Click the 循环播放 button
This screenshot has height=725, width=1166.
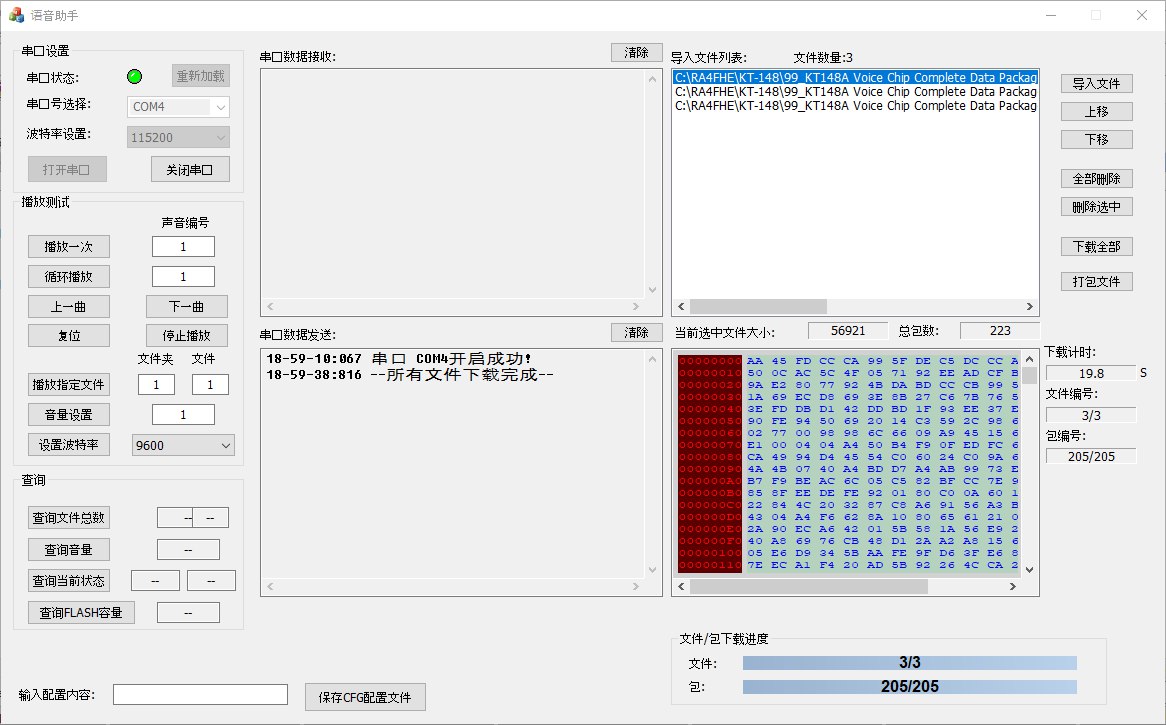pos(68,277)
